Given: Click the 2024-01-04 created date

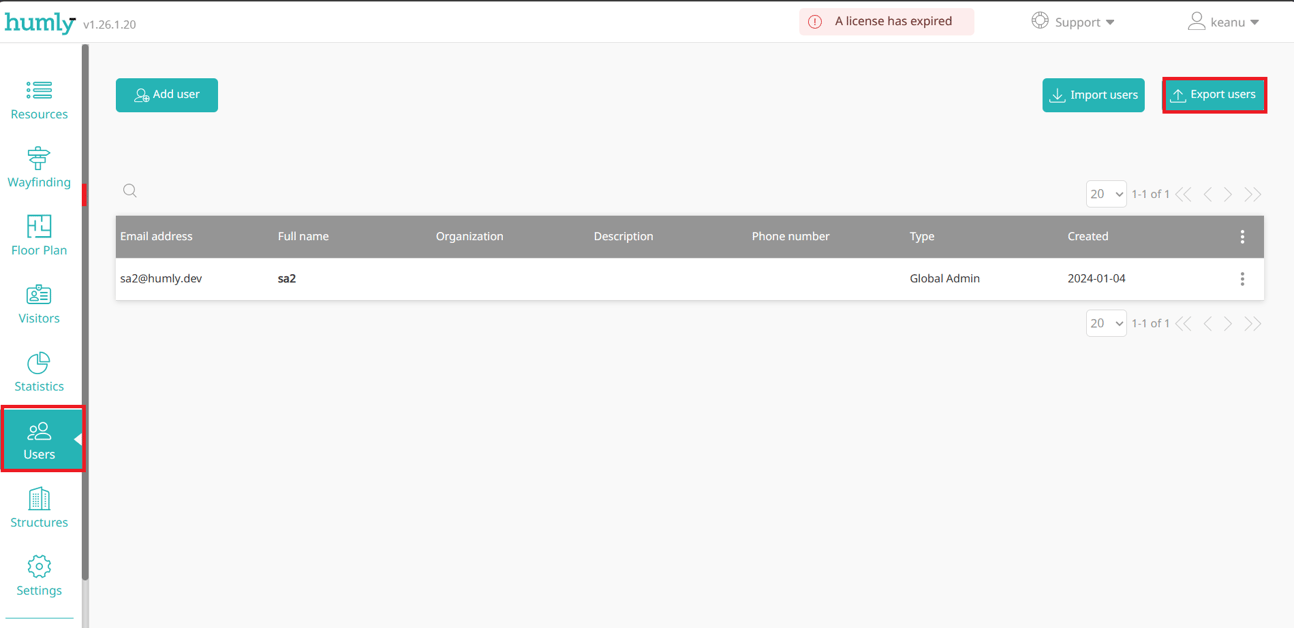Looking at the screenshot, I should click(1096, 279).
